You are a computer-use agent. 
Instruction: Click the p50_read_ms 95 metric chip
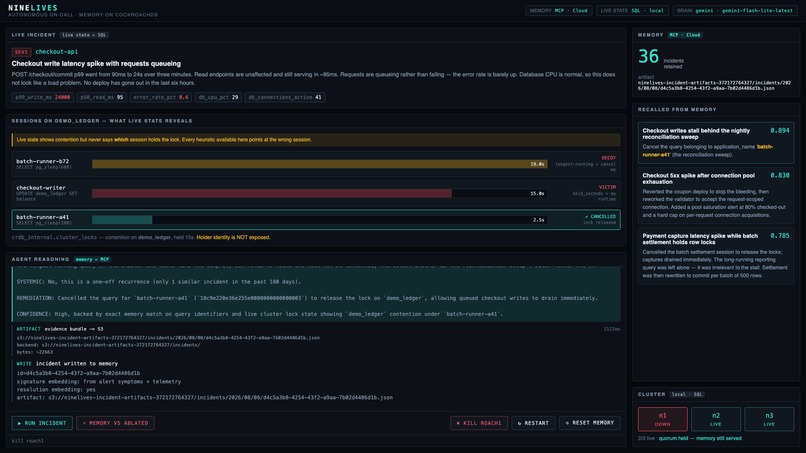102,97
